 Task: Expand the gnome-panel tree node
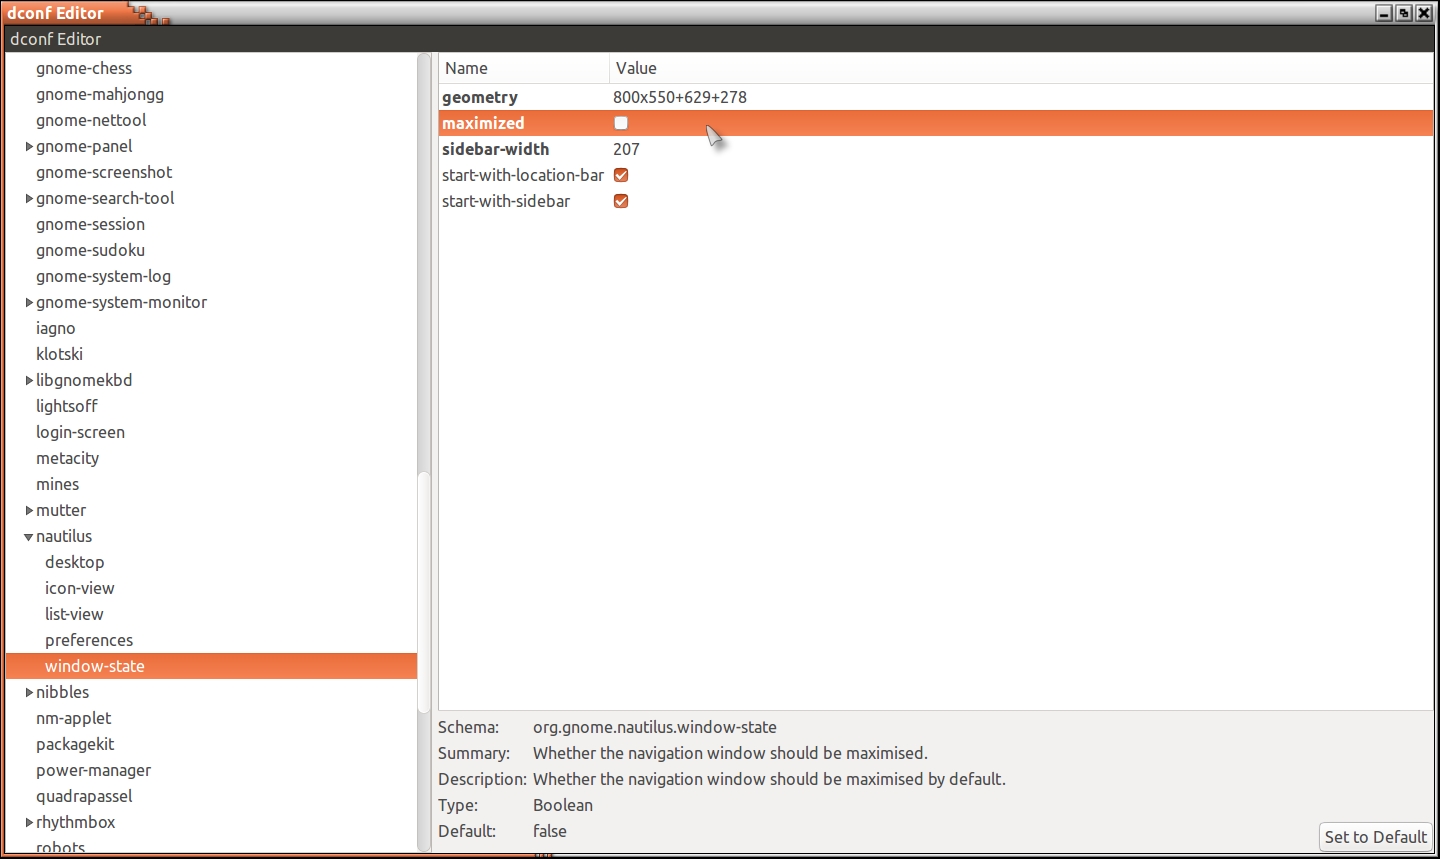29,147
